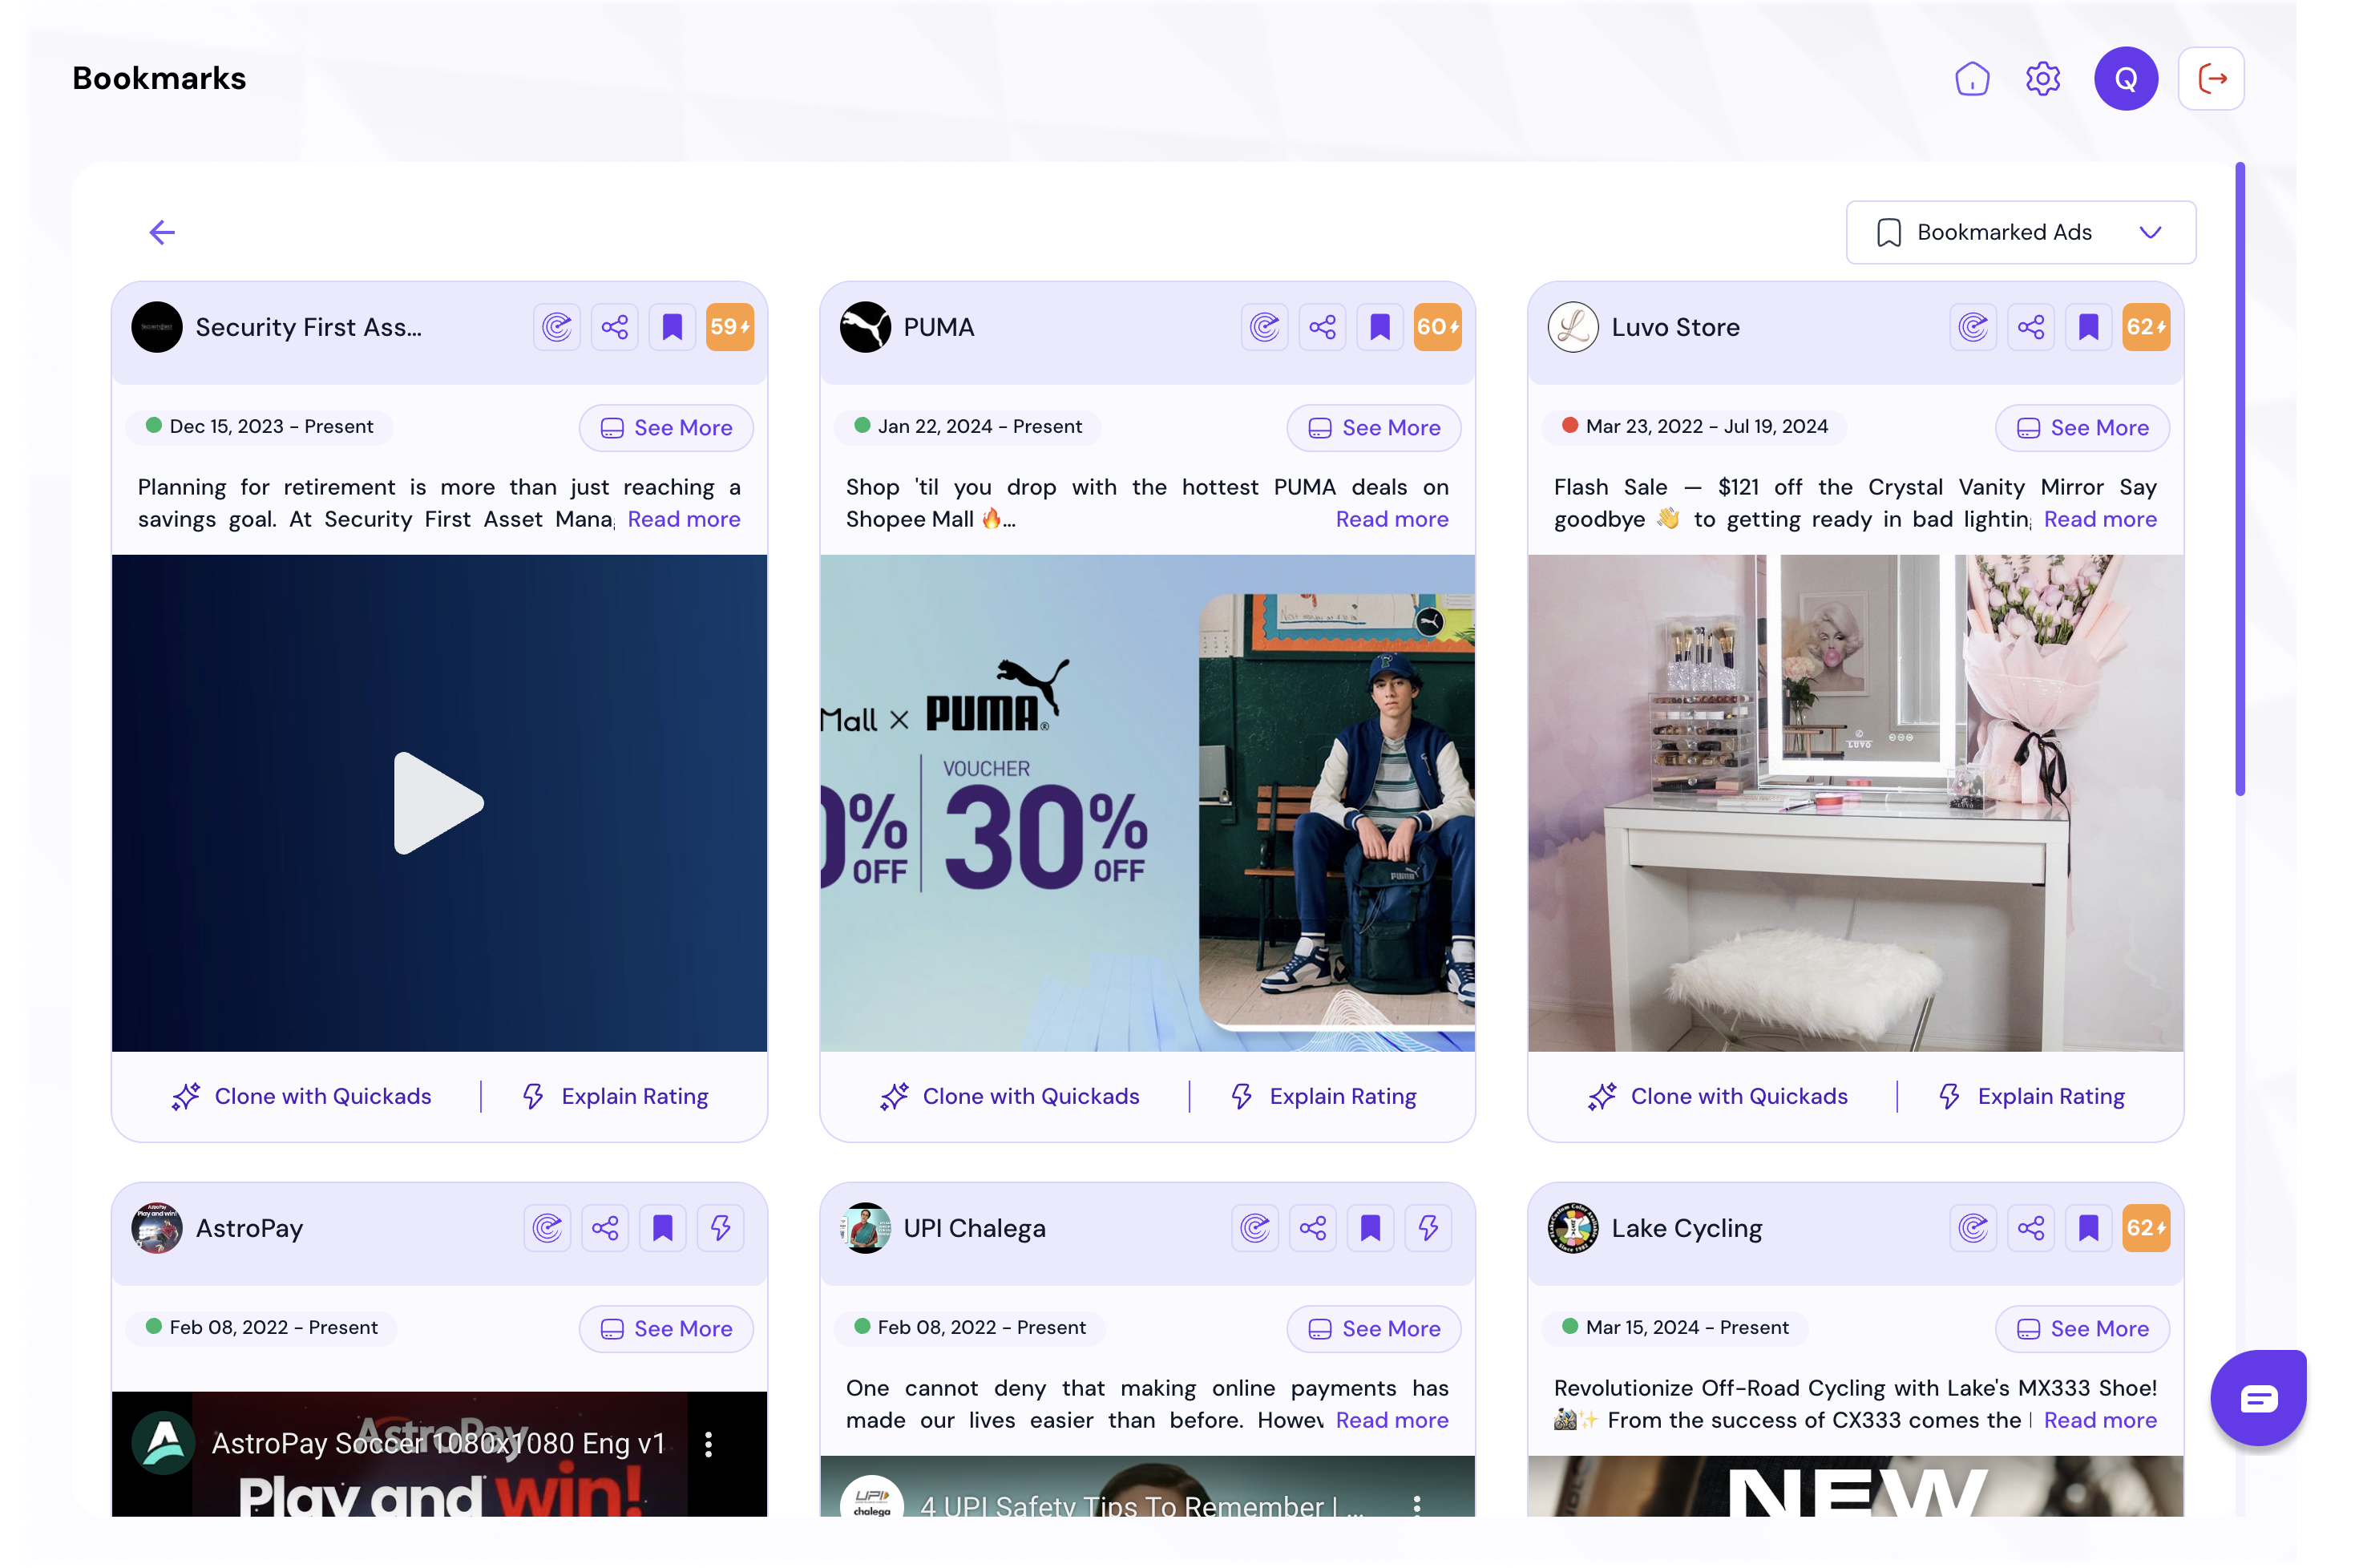Click See More on UPI Chalega card
The height and width of the screenshot is (1568, 2355).
point(1374,1329)
